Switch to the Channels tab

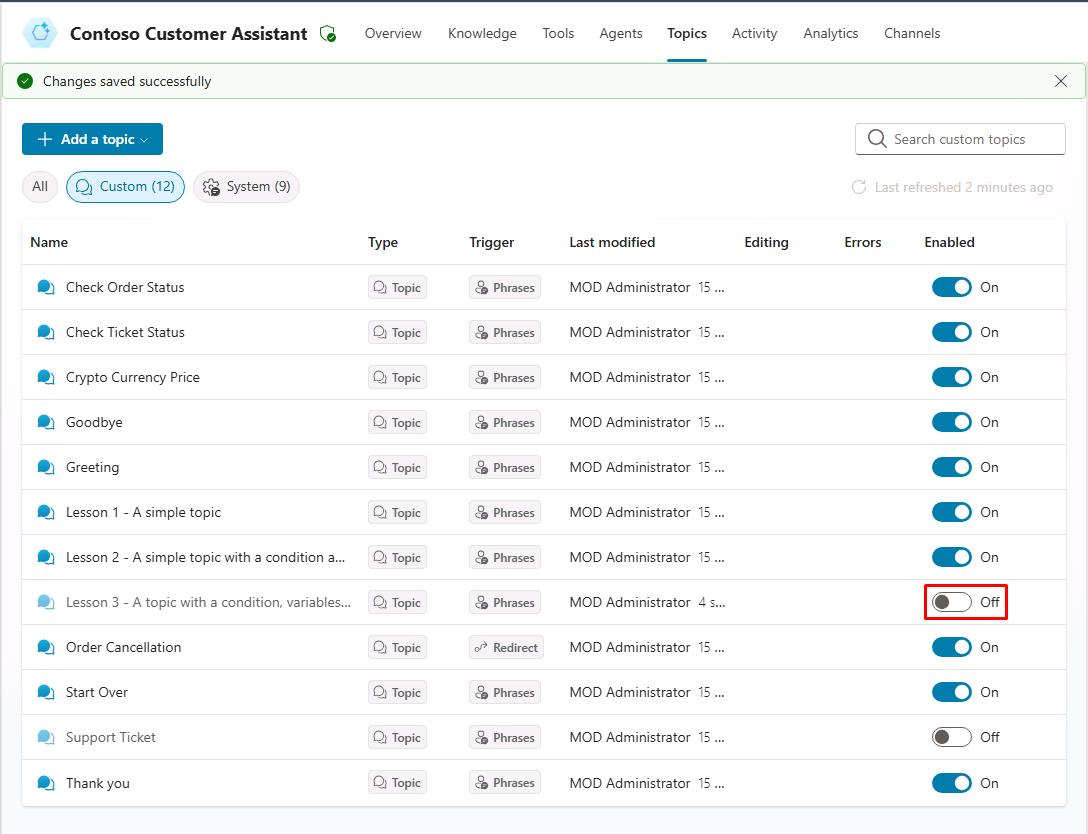912,33
